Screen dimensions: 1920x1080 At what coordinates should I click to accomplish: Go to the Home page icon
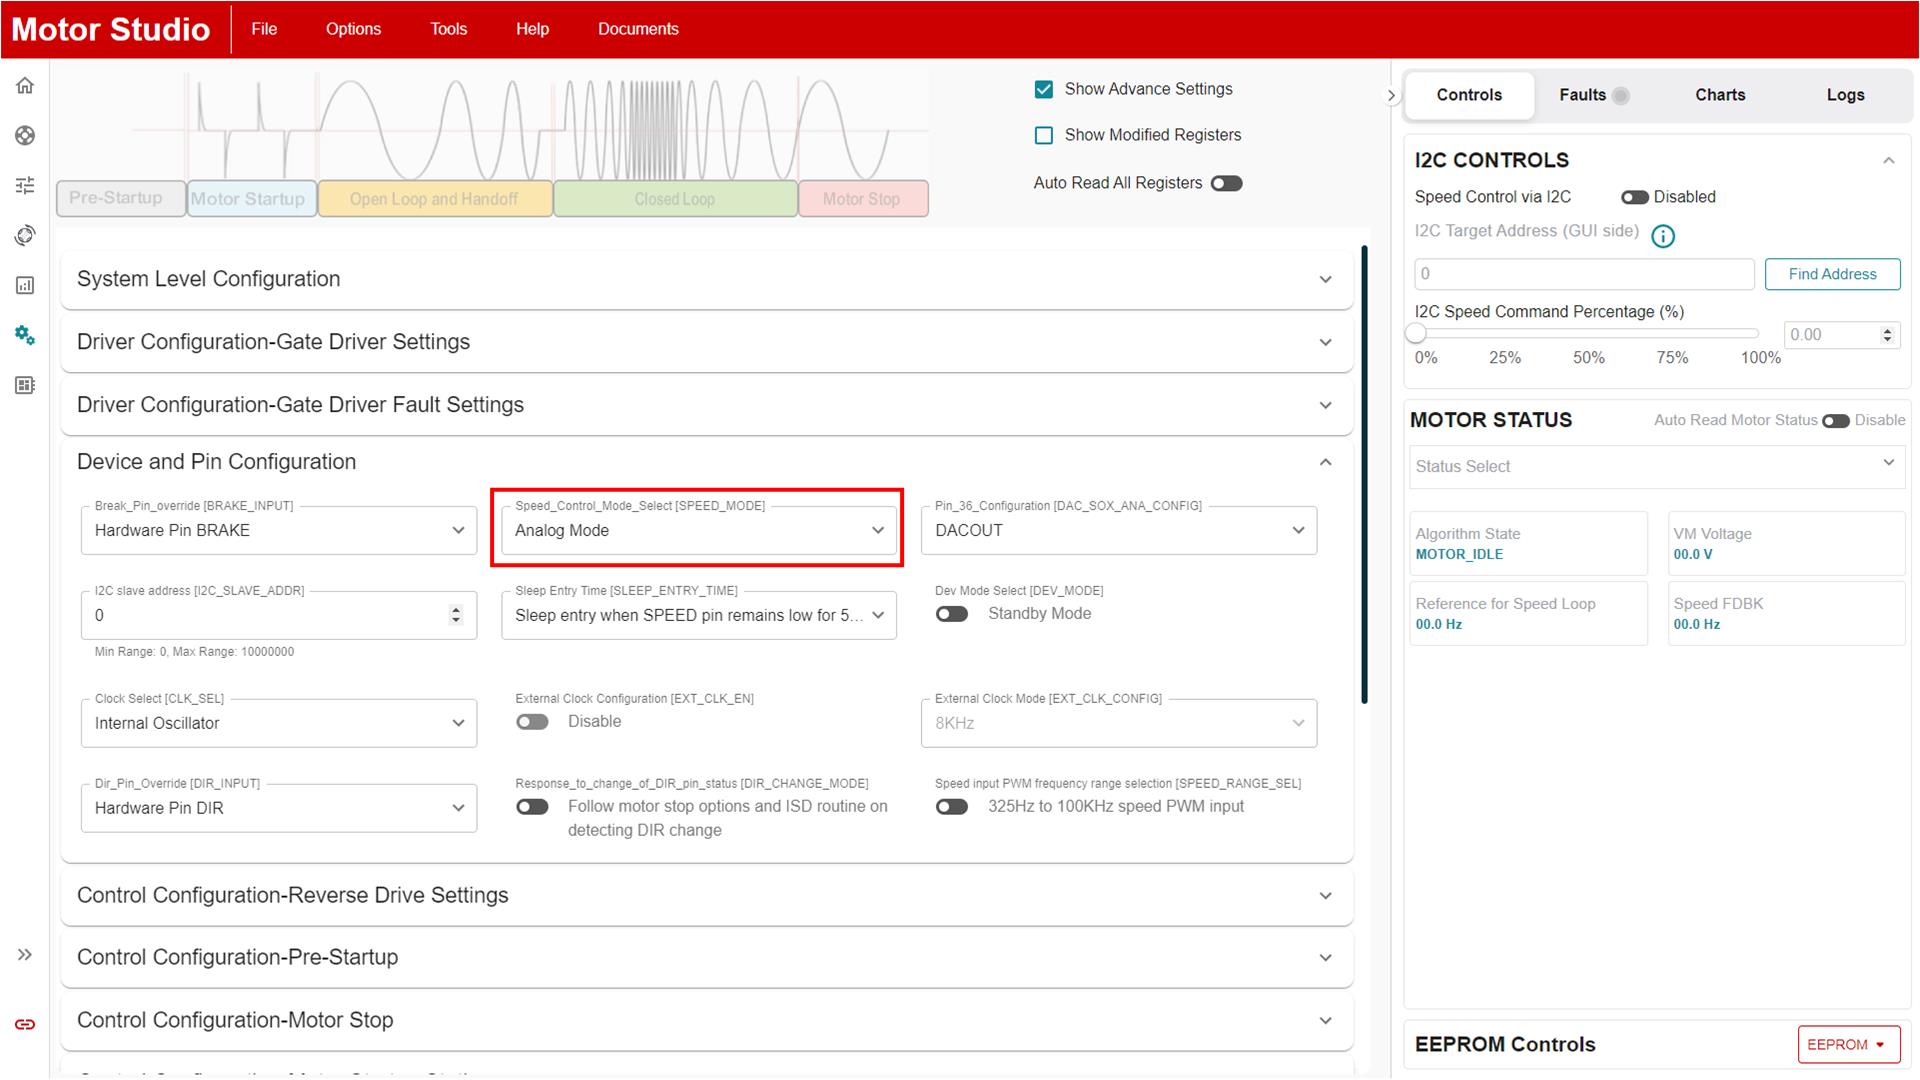(25, 86)
